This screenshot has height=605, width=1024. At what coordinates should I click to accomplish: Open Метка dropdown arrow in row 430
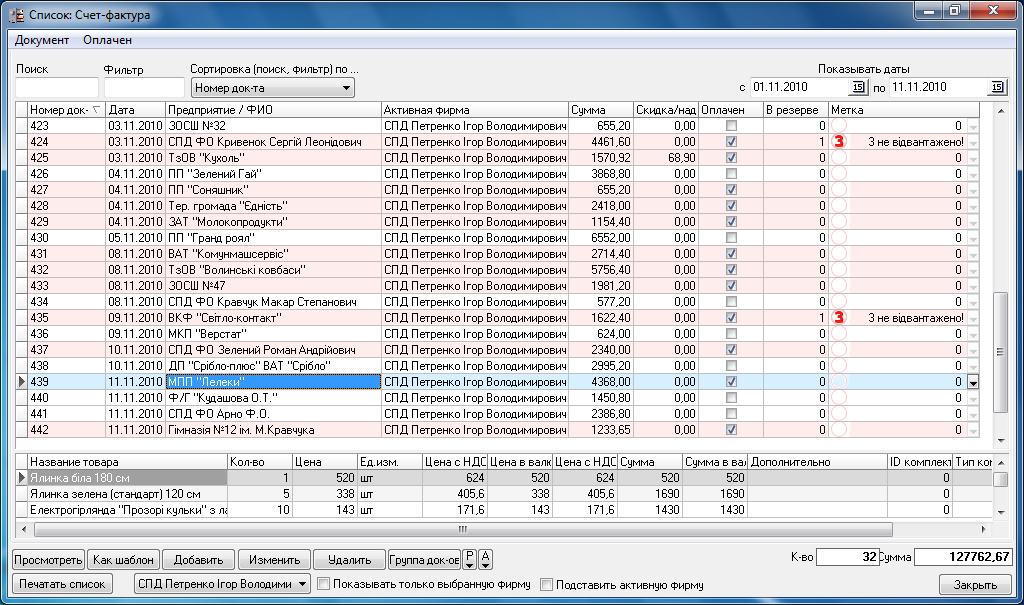tap(973, 238)
